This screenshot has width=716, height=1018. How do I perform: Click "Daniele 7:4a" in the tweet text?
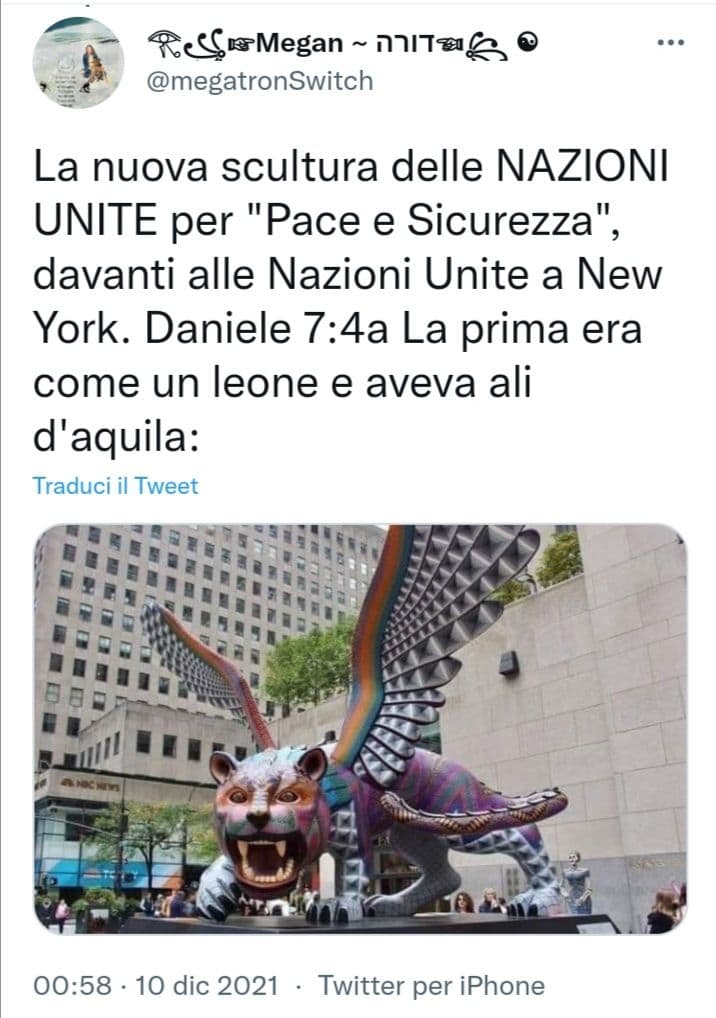tap(266, 329)
